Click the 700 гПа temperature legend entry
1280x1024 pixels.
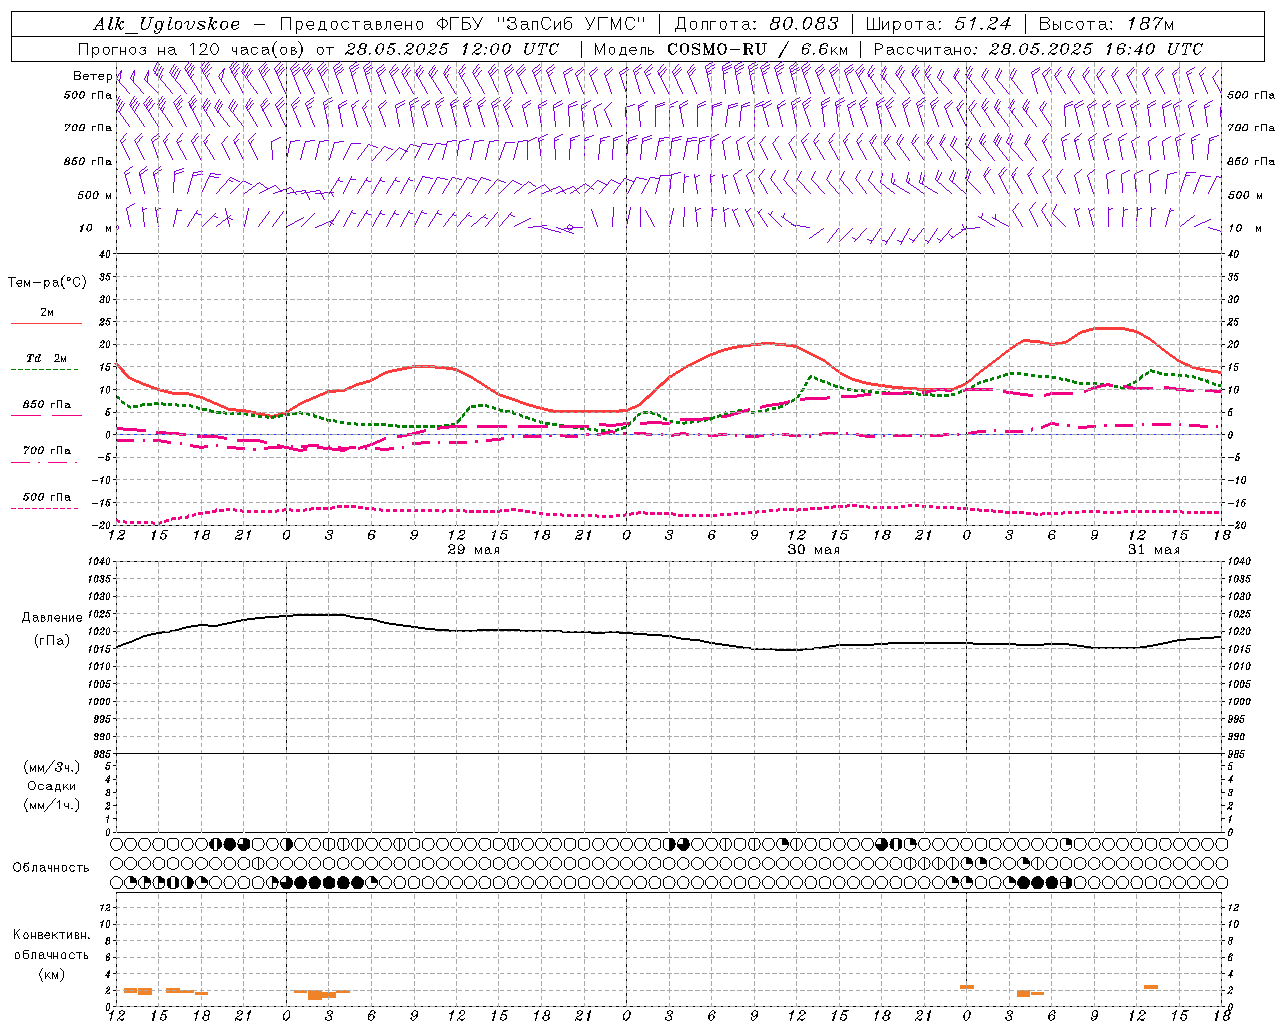(47, 451)
